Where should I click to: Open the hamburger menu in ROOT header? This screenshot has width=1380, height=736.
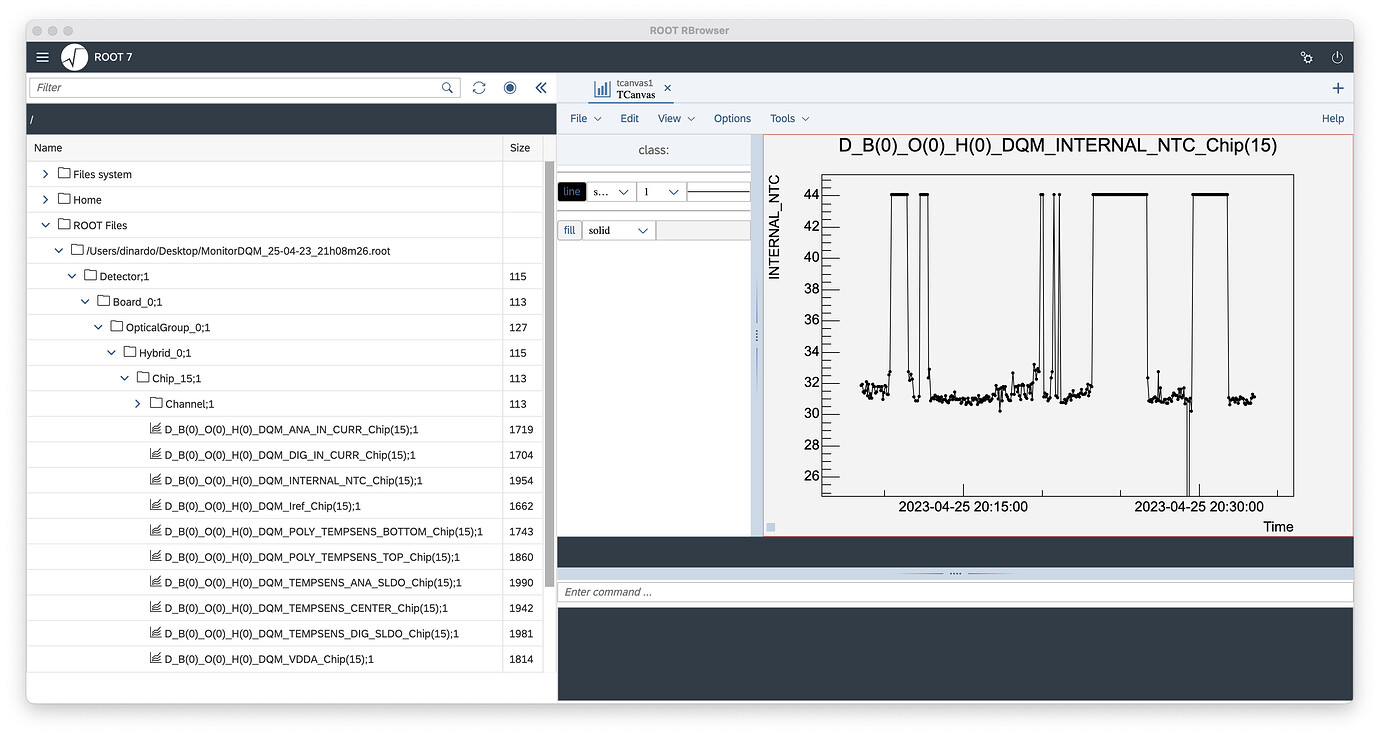[x=42, y=57]
